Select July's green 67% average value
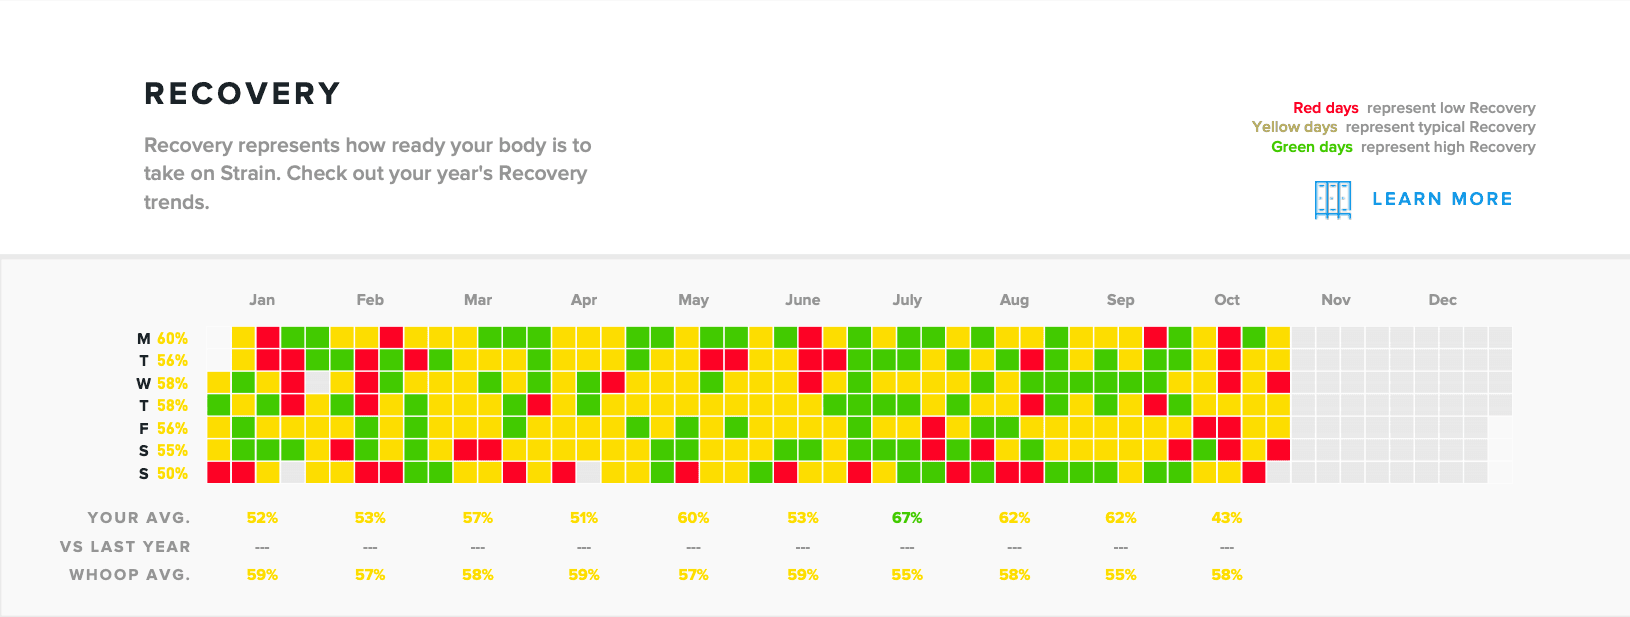Image resolution: width=1630 pixels, height=617 pixels. click(907, 518)
